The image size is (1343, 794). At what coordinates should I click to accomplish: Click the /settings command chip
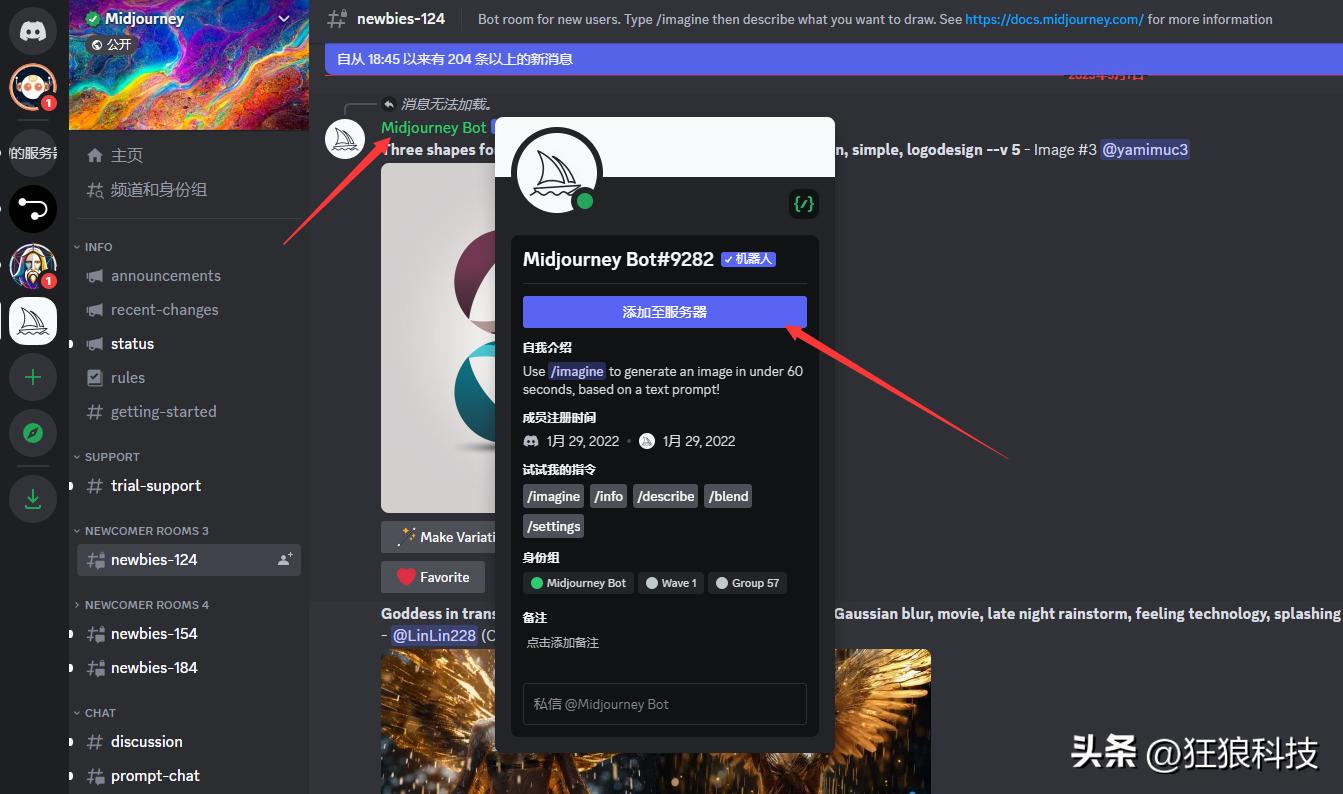click(x=553, y=526)
